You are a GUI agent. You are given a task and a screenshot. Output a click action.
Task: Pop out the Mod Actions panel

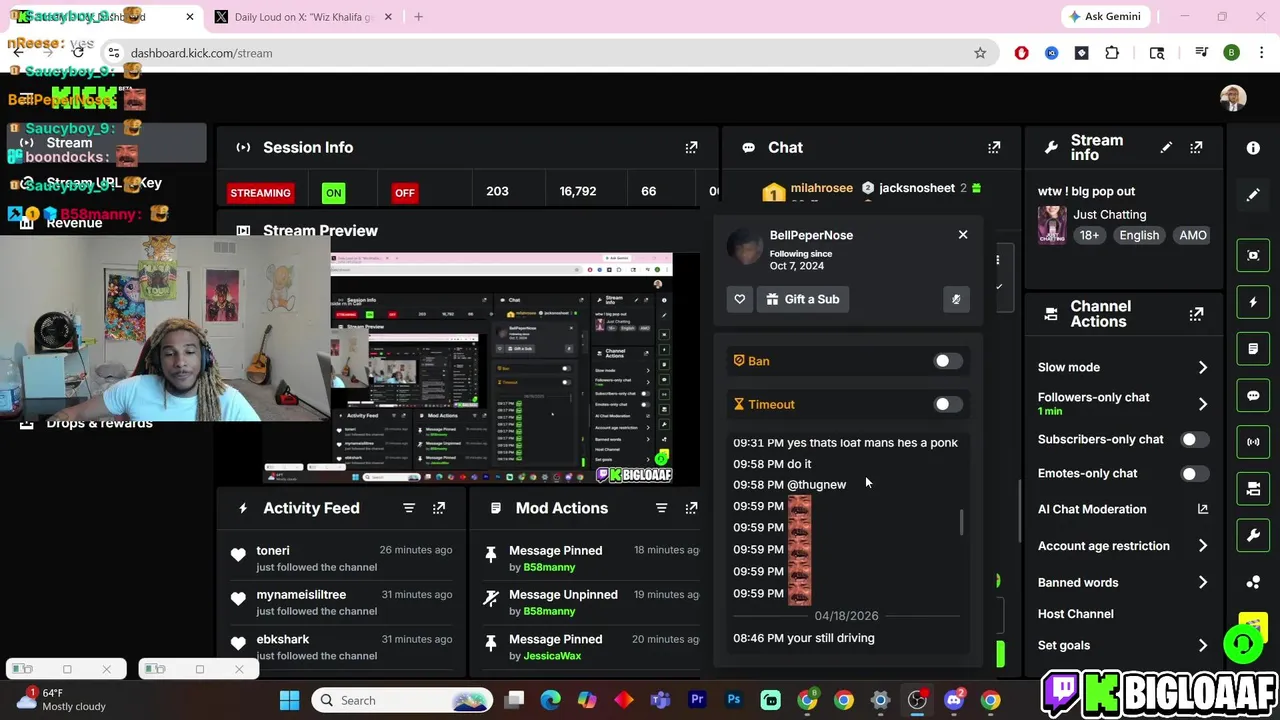pos(691,508)
